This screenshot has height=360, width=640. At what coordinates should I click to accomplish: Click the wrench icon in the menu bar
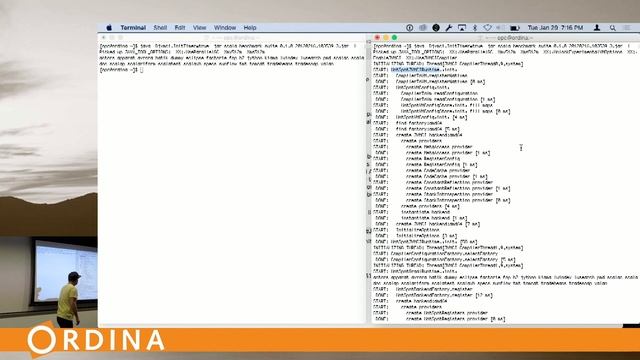tap(449, 28)
